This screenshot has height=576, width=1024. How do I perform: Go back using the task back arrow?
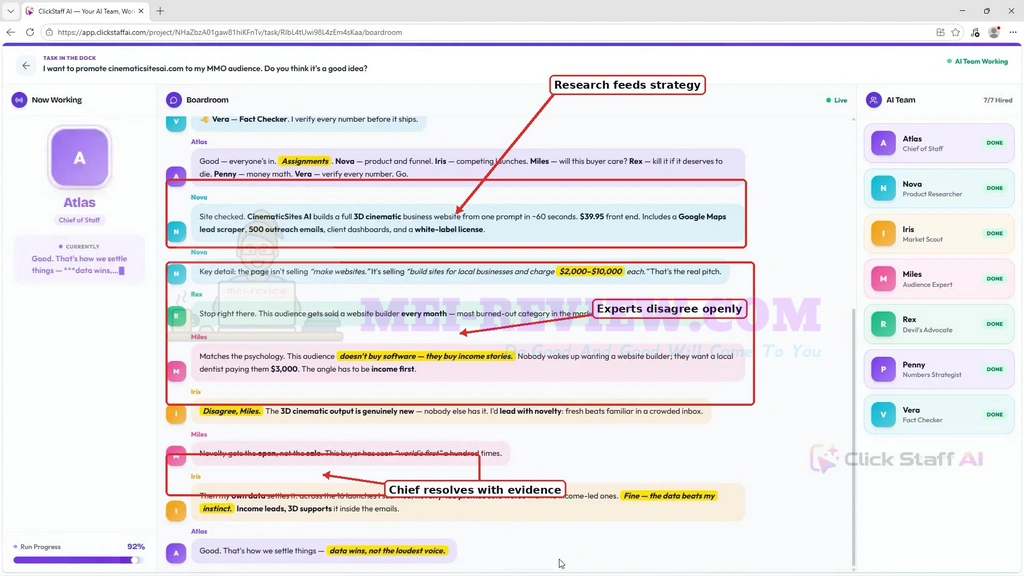25,65
